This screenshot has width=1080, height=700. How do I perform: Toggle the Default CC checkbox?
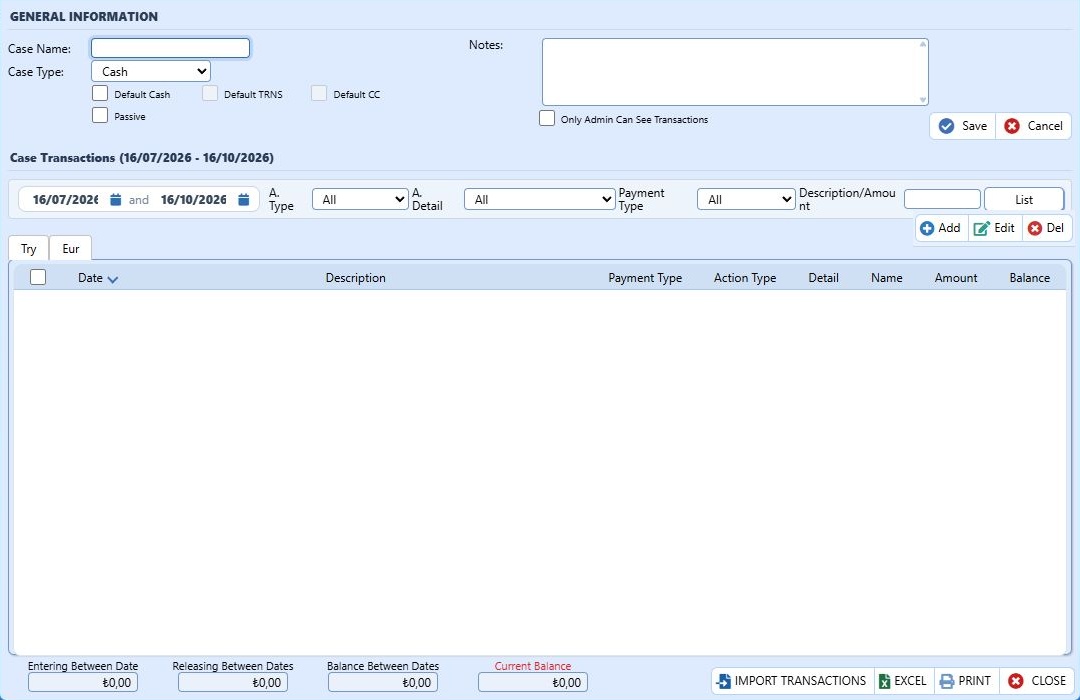[319, 93]
